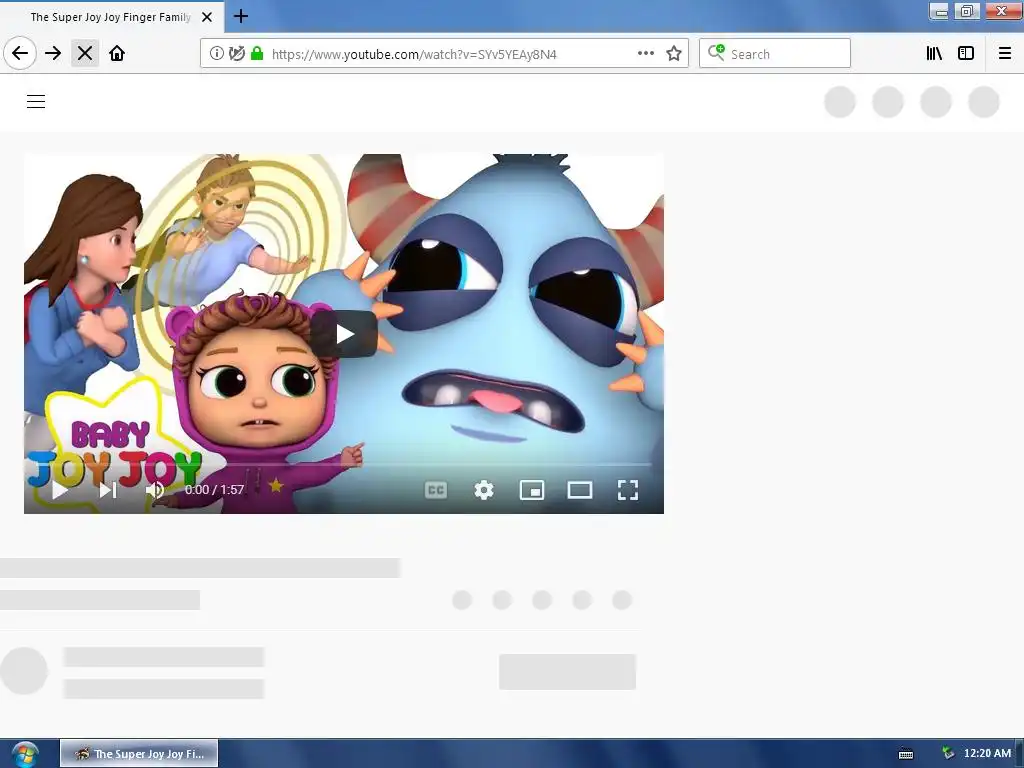Toggle the Firefox sidebar view

[966, 54]
